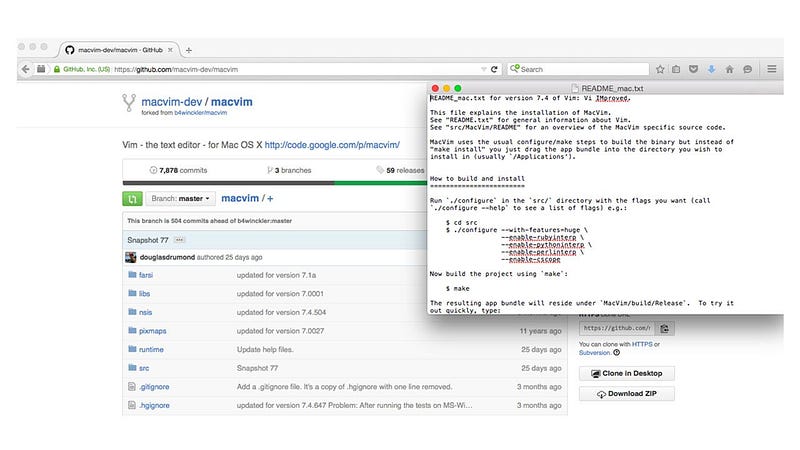Click the help icon next to Subversion
Image resolution: width=800 pixels, height=450 pixels.
pos(616,353)
